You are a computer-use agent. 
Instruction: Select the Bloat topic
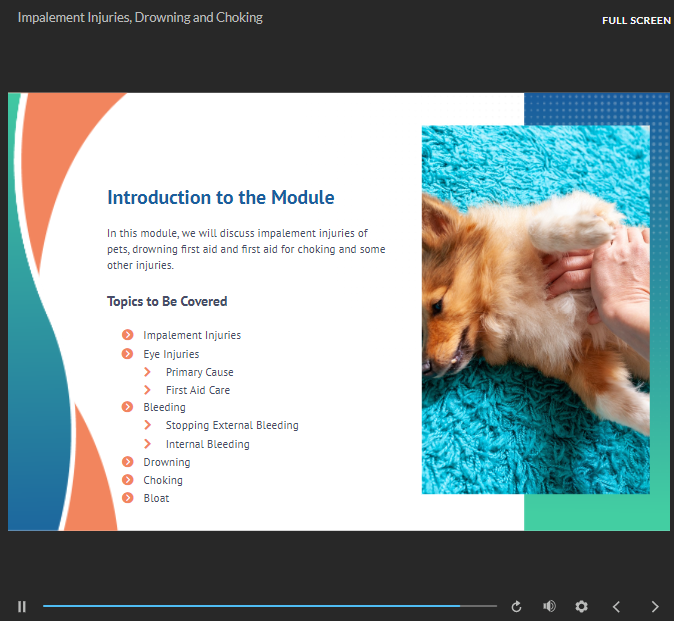pos(156,498)
